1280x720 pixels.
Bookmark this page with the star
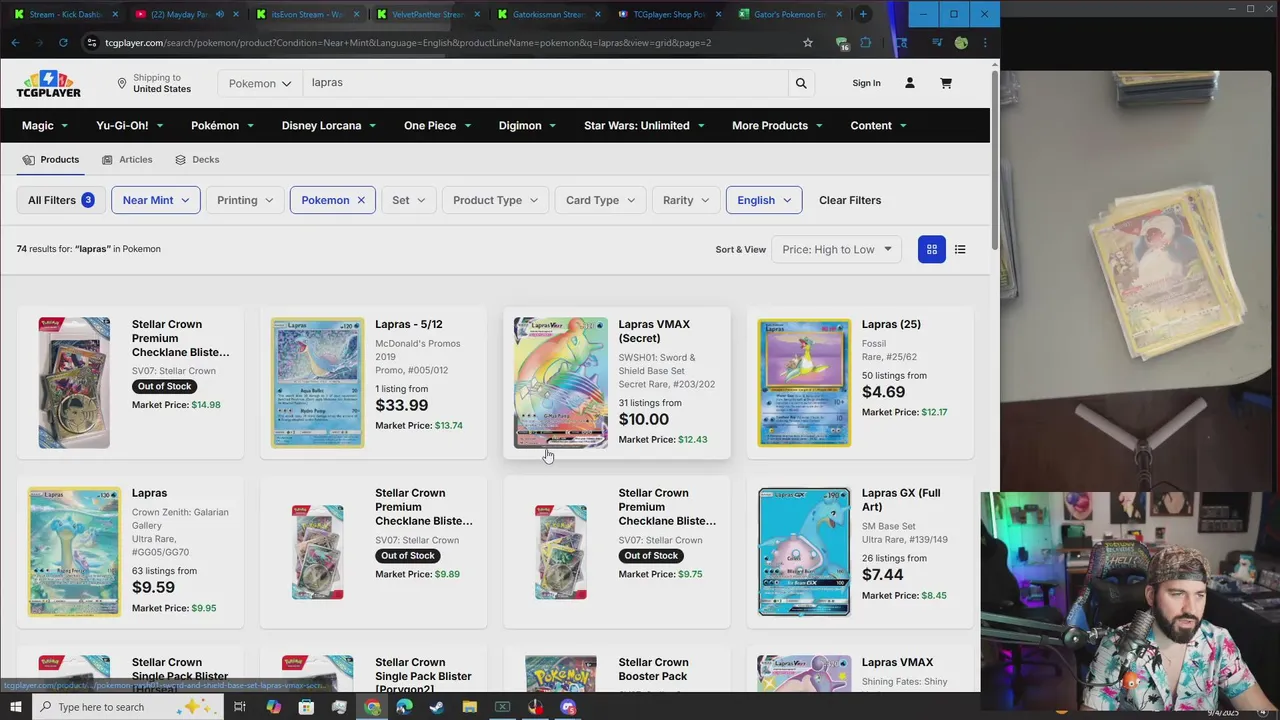808,43
